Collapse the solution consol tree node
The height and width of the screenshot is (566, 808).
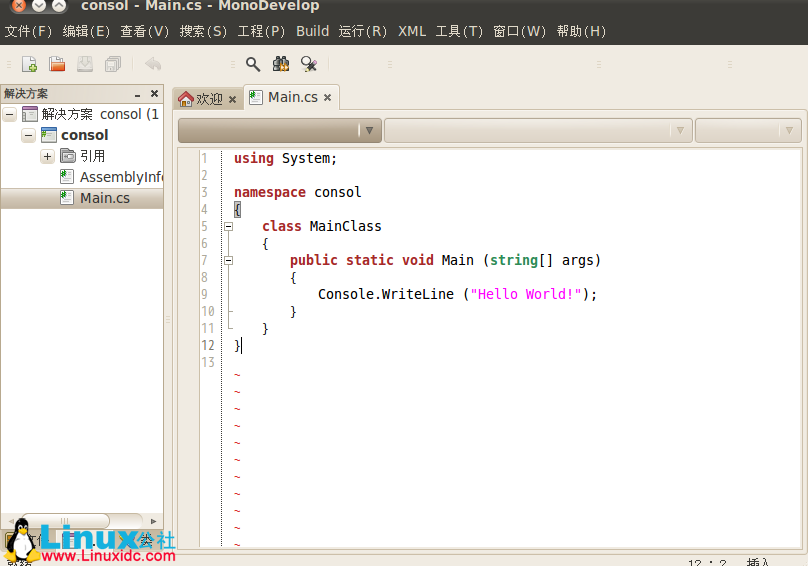(10, 114)
